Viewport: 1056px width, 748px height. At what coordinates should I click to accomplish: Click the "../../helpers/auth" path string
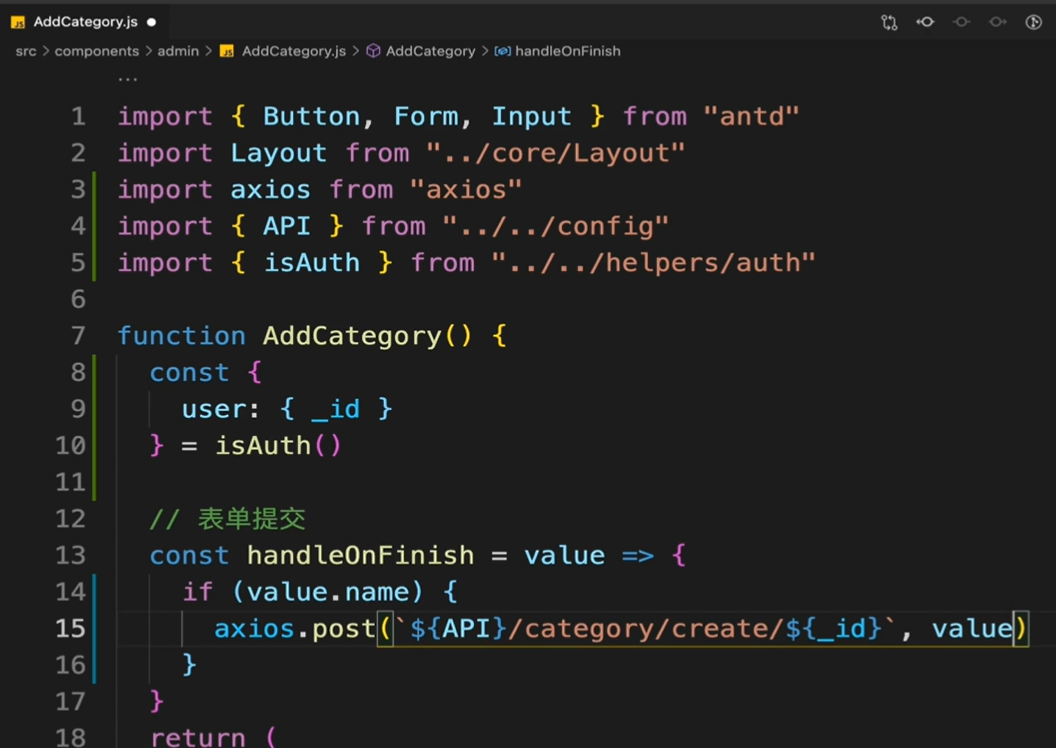pyautogui.click(x=653, y=263)
